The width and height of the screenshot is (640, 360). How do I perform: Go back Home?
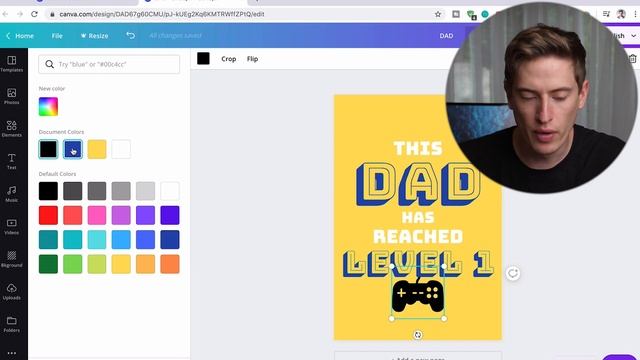point(20,36)
